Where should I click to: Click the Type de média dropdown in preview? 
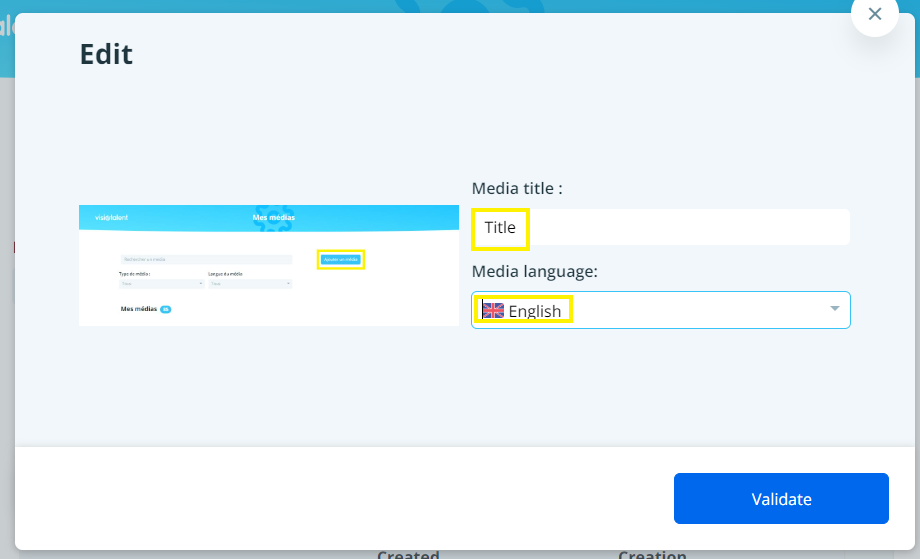[x=161, y=284]
